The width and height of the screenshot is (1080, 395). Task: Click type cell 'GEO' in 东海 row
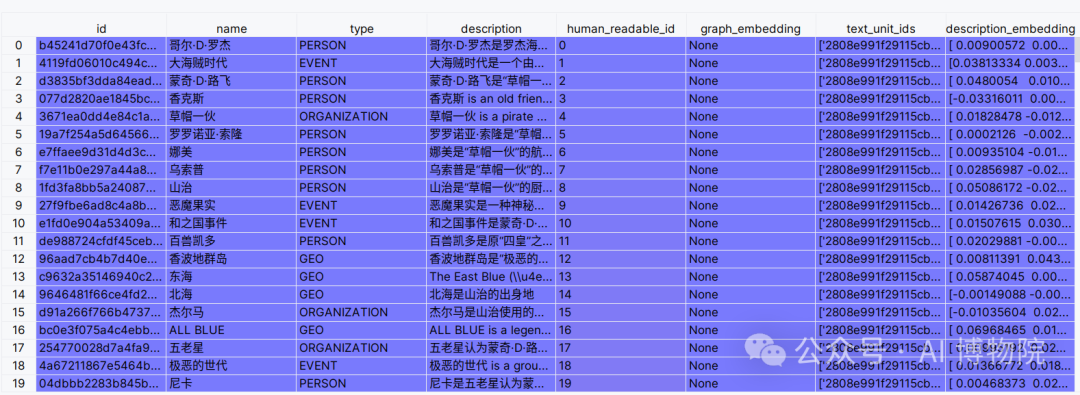(362, 276)
